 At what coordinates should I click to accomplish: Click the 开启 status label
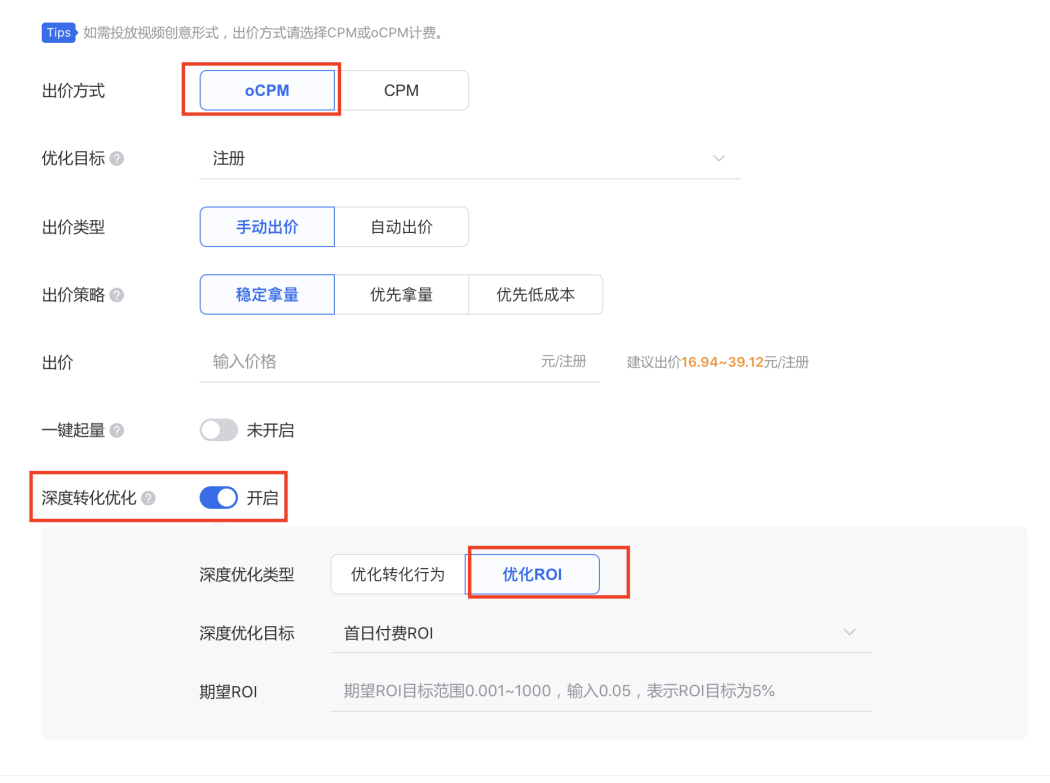[262, 498]
